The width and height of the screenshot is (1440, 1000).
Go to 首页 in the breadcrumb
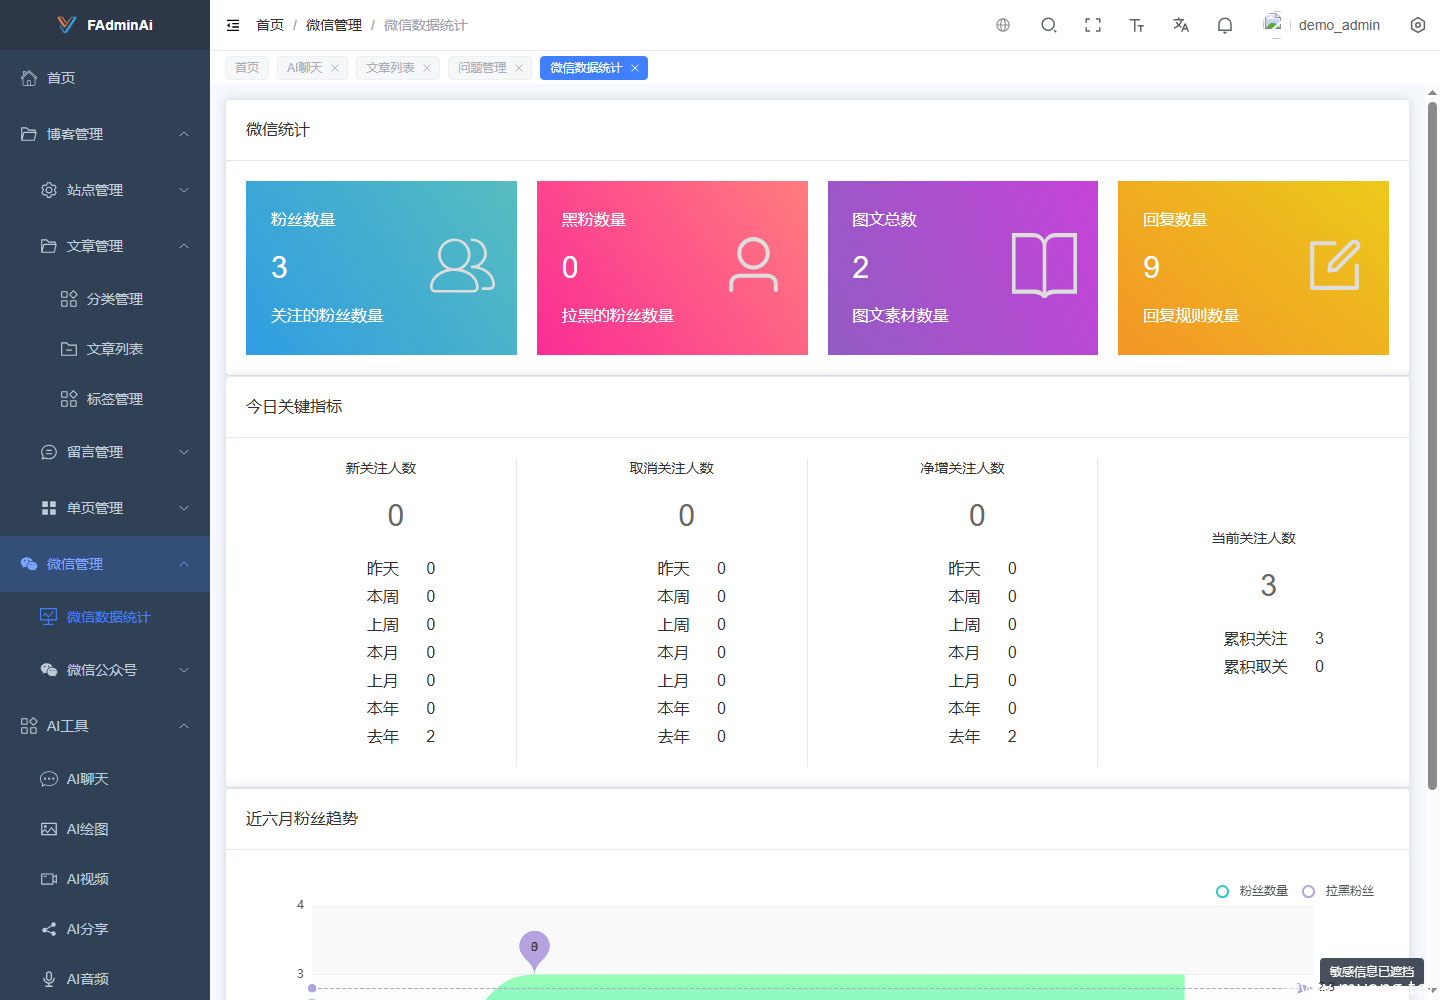(270, 25)
